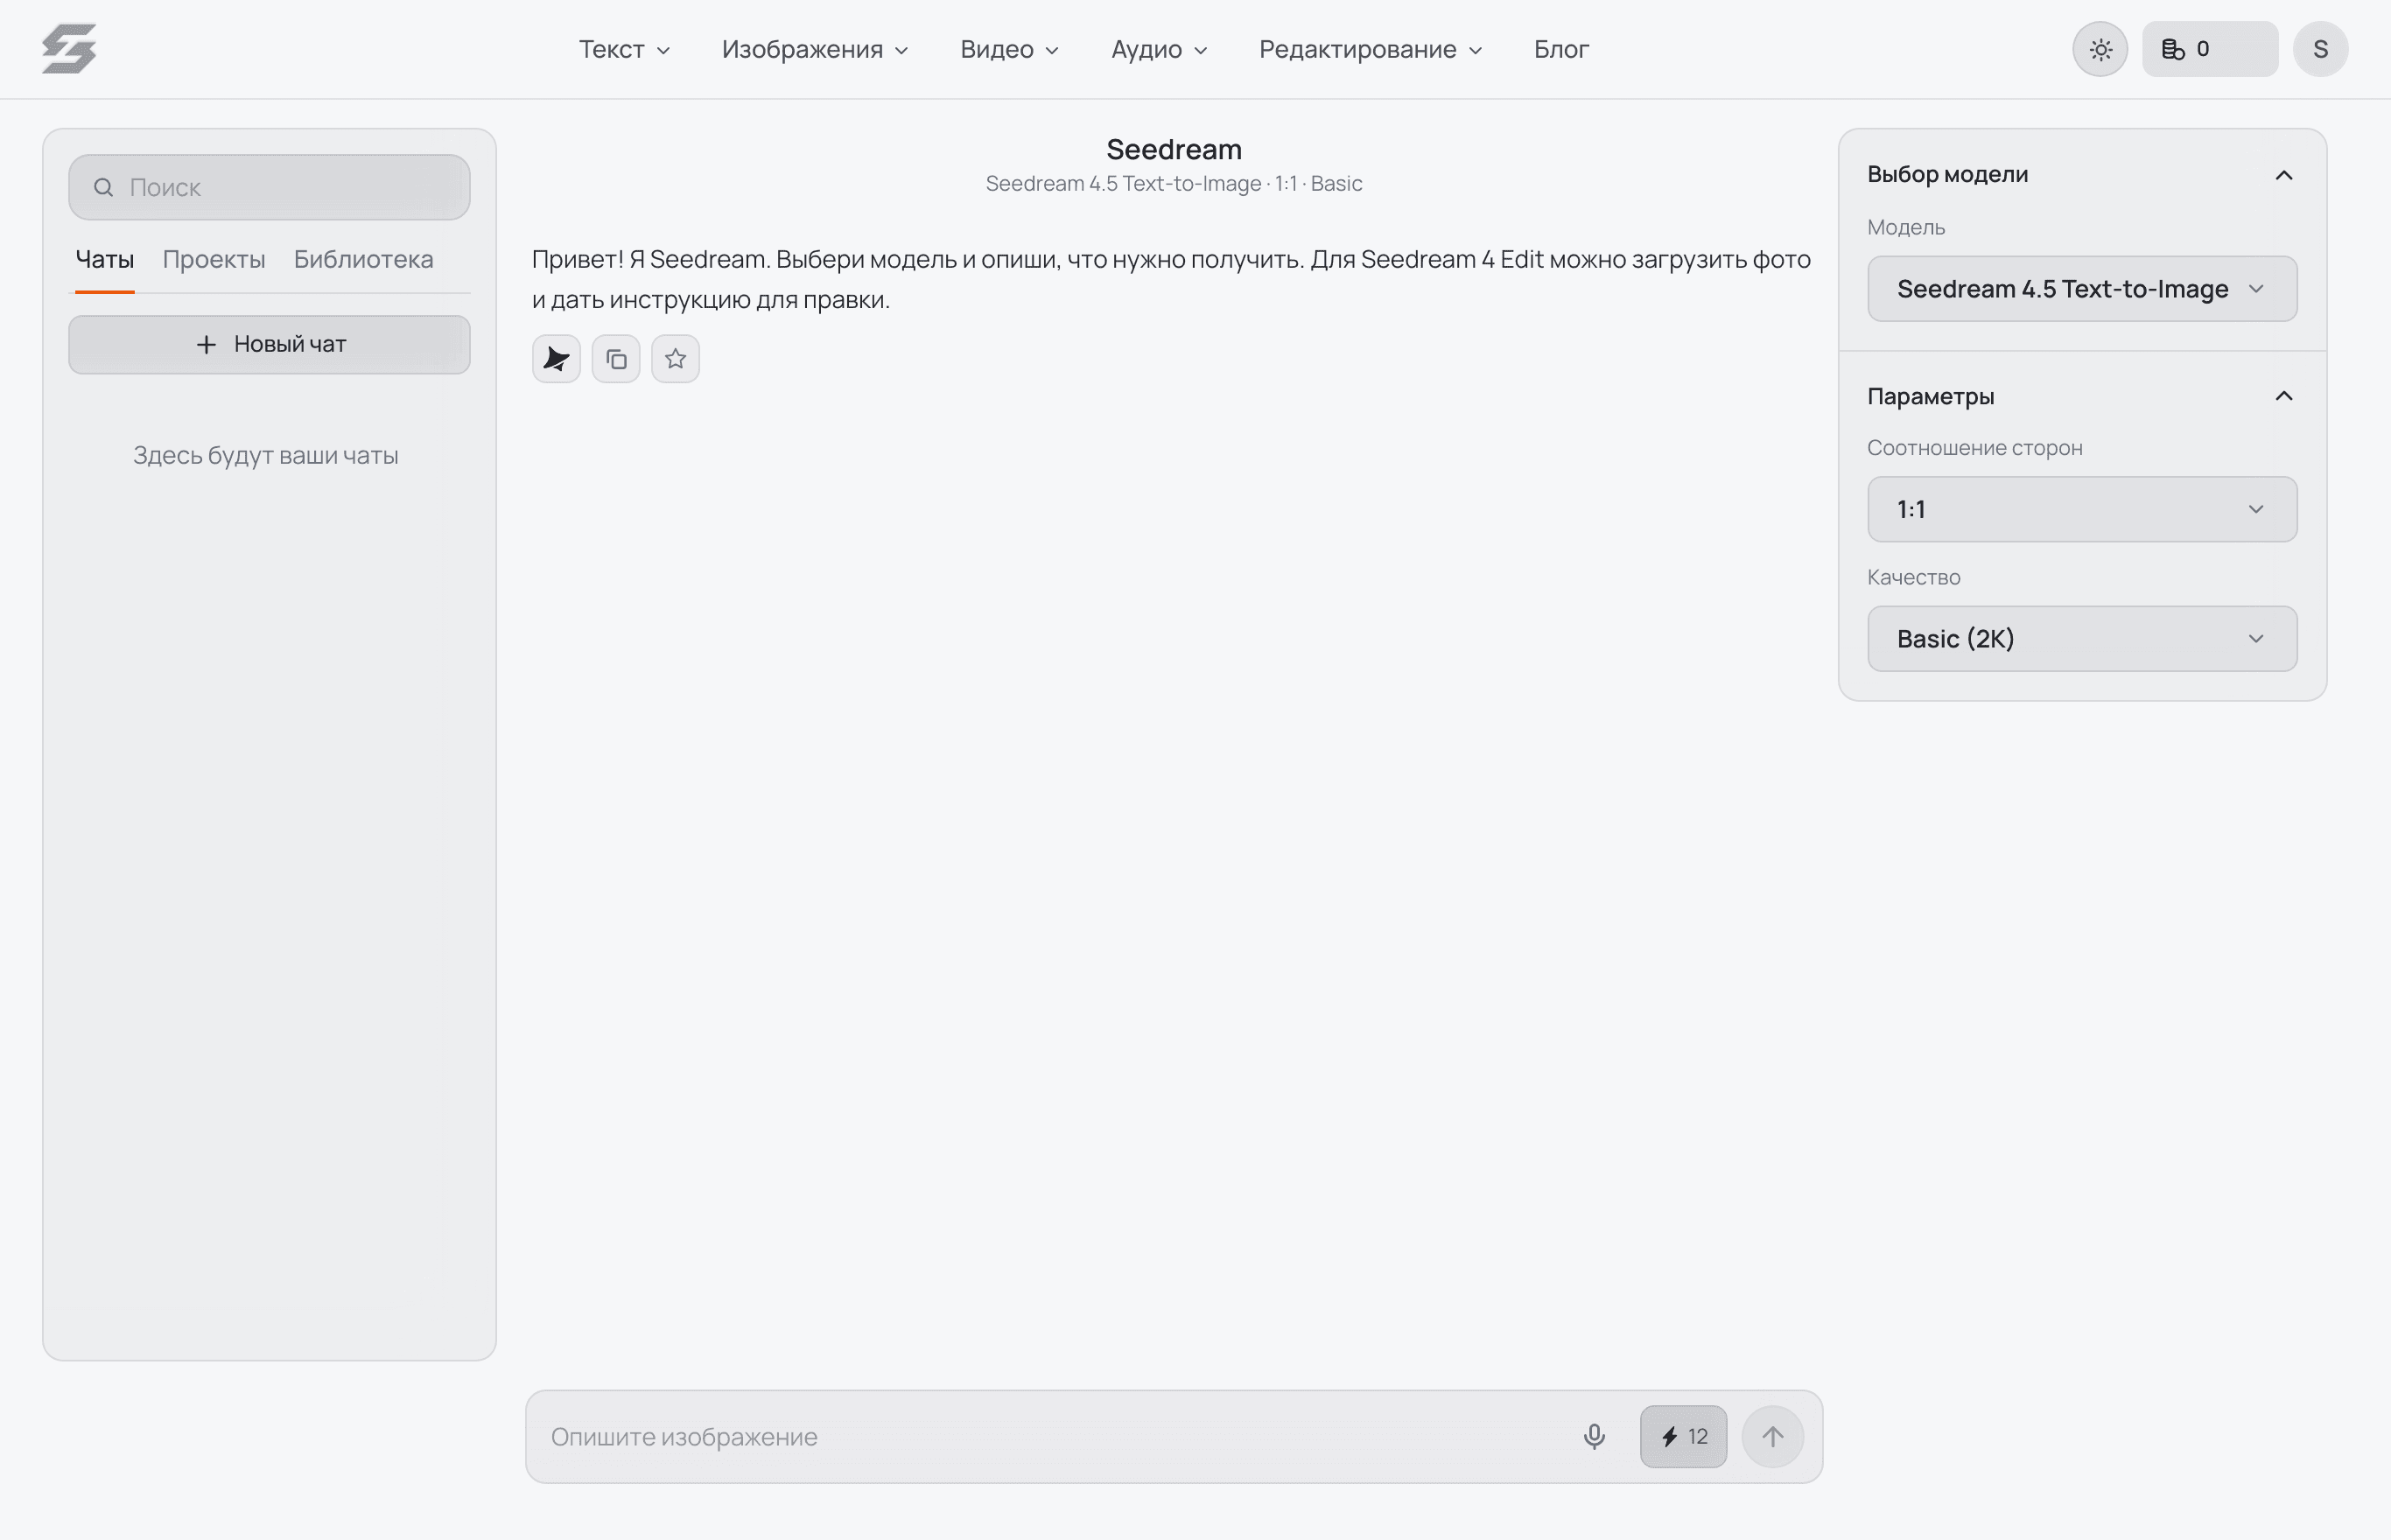Switch to the Проекты tab
Screen dimensions: 2391x1540
pos(214,260)
